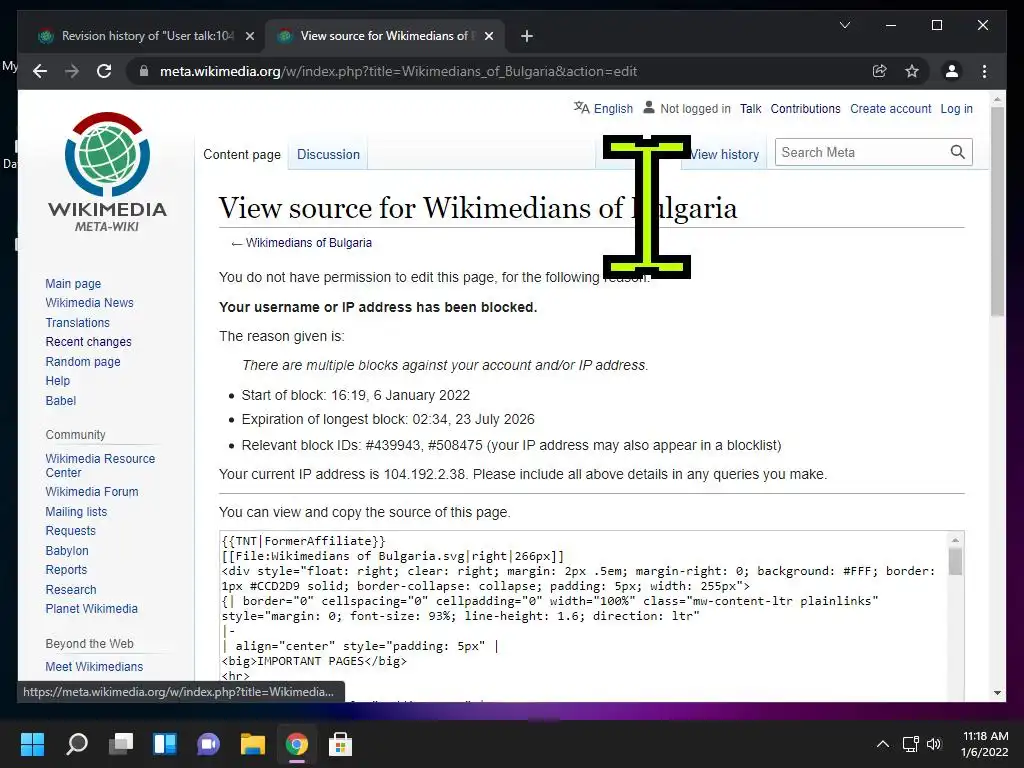Viewport: 1024px width, 768px height.
Task: Open tab search chevron in title bar
Action: tap(844, 25)
